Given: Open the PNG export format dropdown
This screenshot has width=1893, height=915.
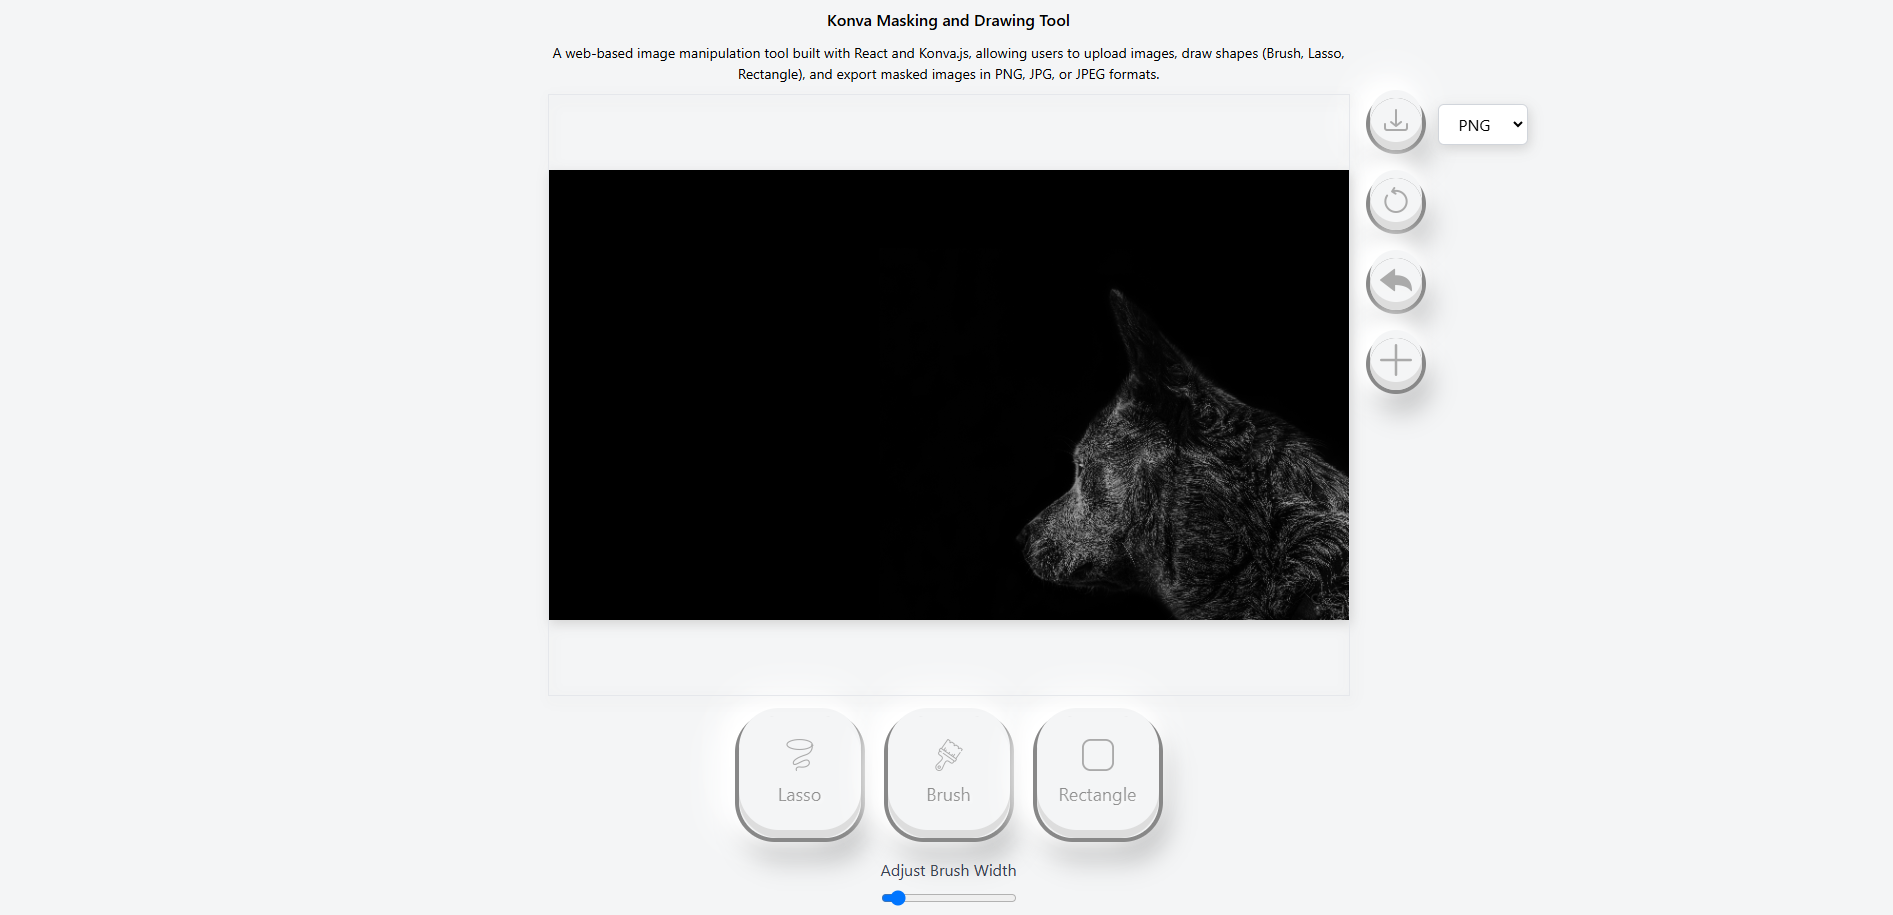Looking at the screenshot, I should (x=1482, y=125).
